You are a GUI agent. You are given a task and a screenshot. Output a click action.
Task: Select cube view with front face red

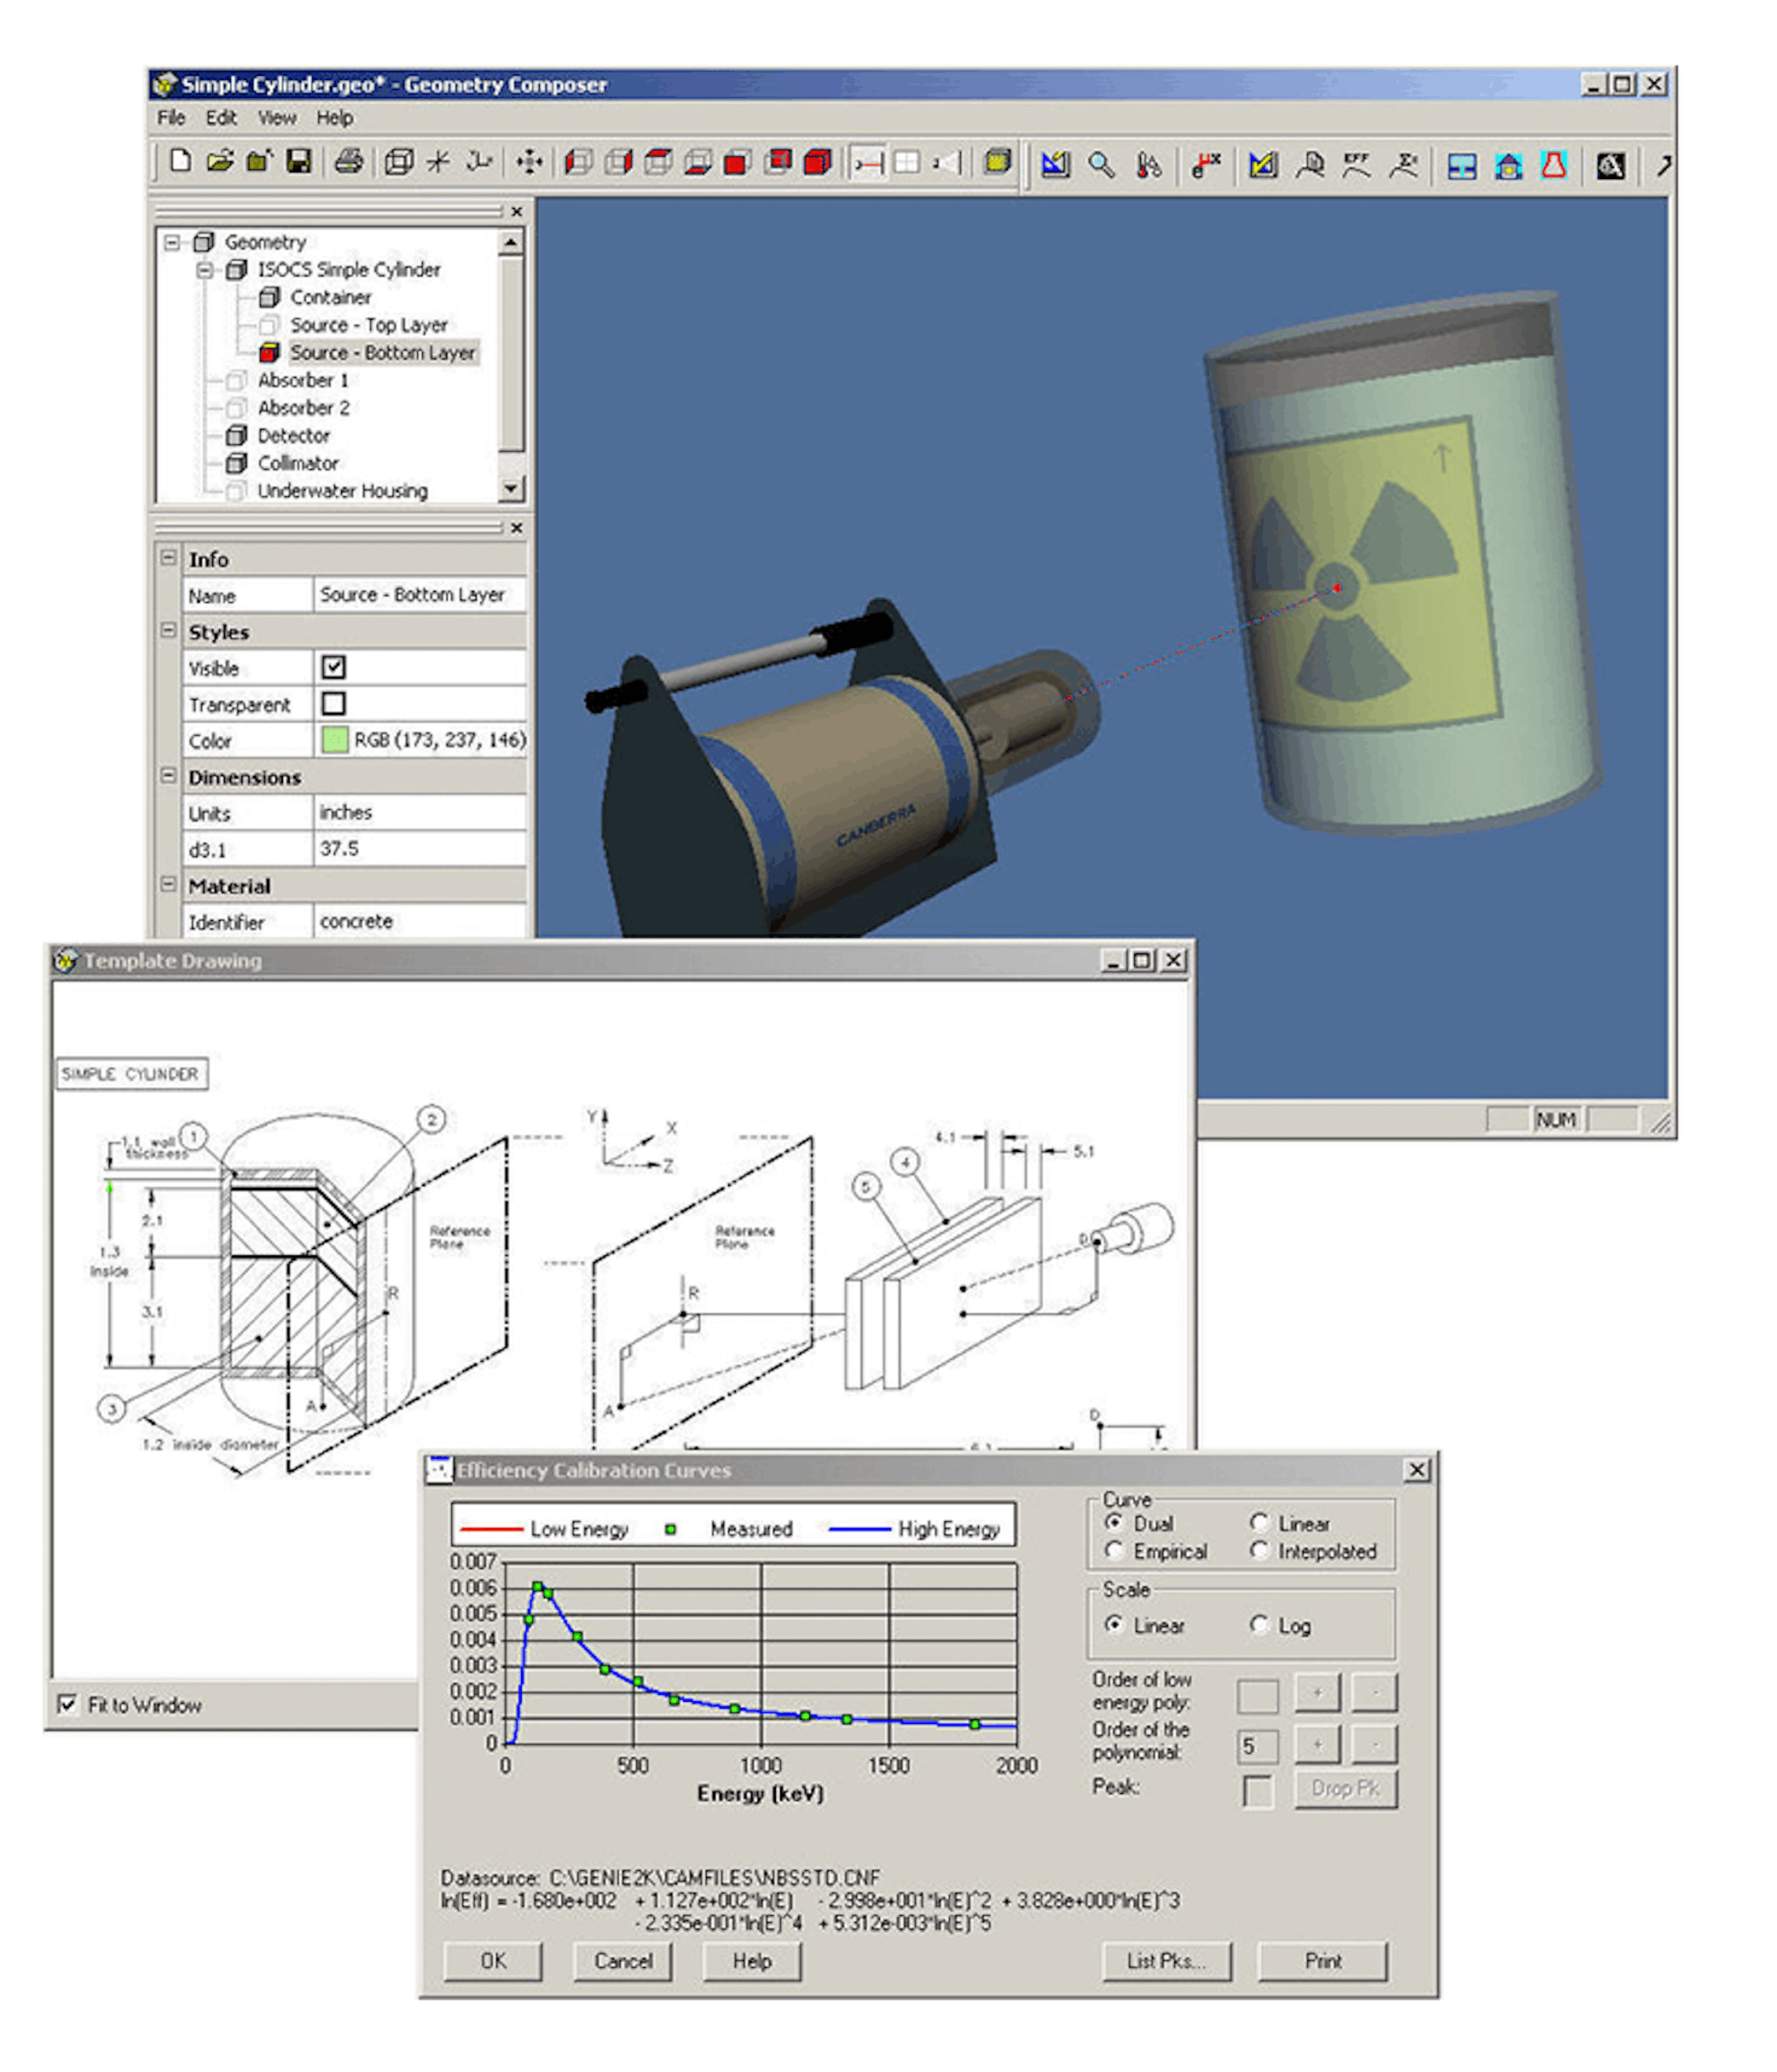tap(738, 161)
